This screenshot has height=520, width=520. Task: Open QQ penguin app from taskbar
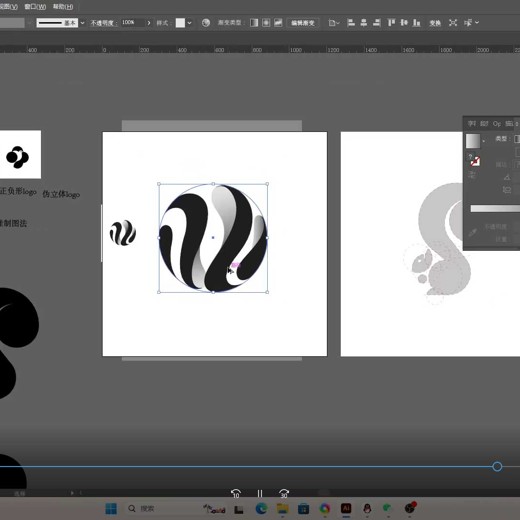click(x=367, y=509)
